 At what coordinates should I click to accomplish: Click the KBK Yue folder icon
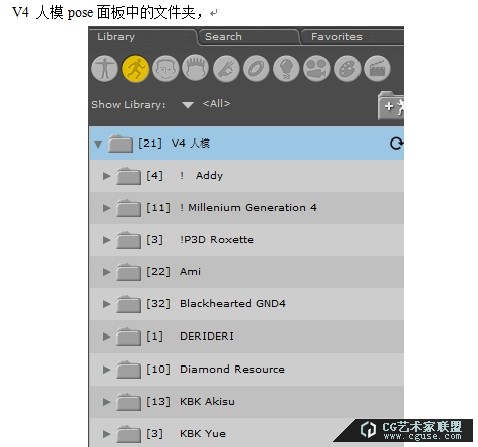click(x=128, y=434)
